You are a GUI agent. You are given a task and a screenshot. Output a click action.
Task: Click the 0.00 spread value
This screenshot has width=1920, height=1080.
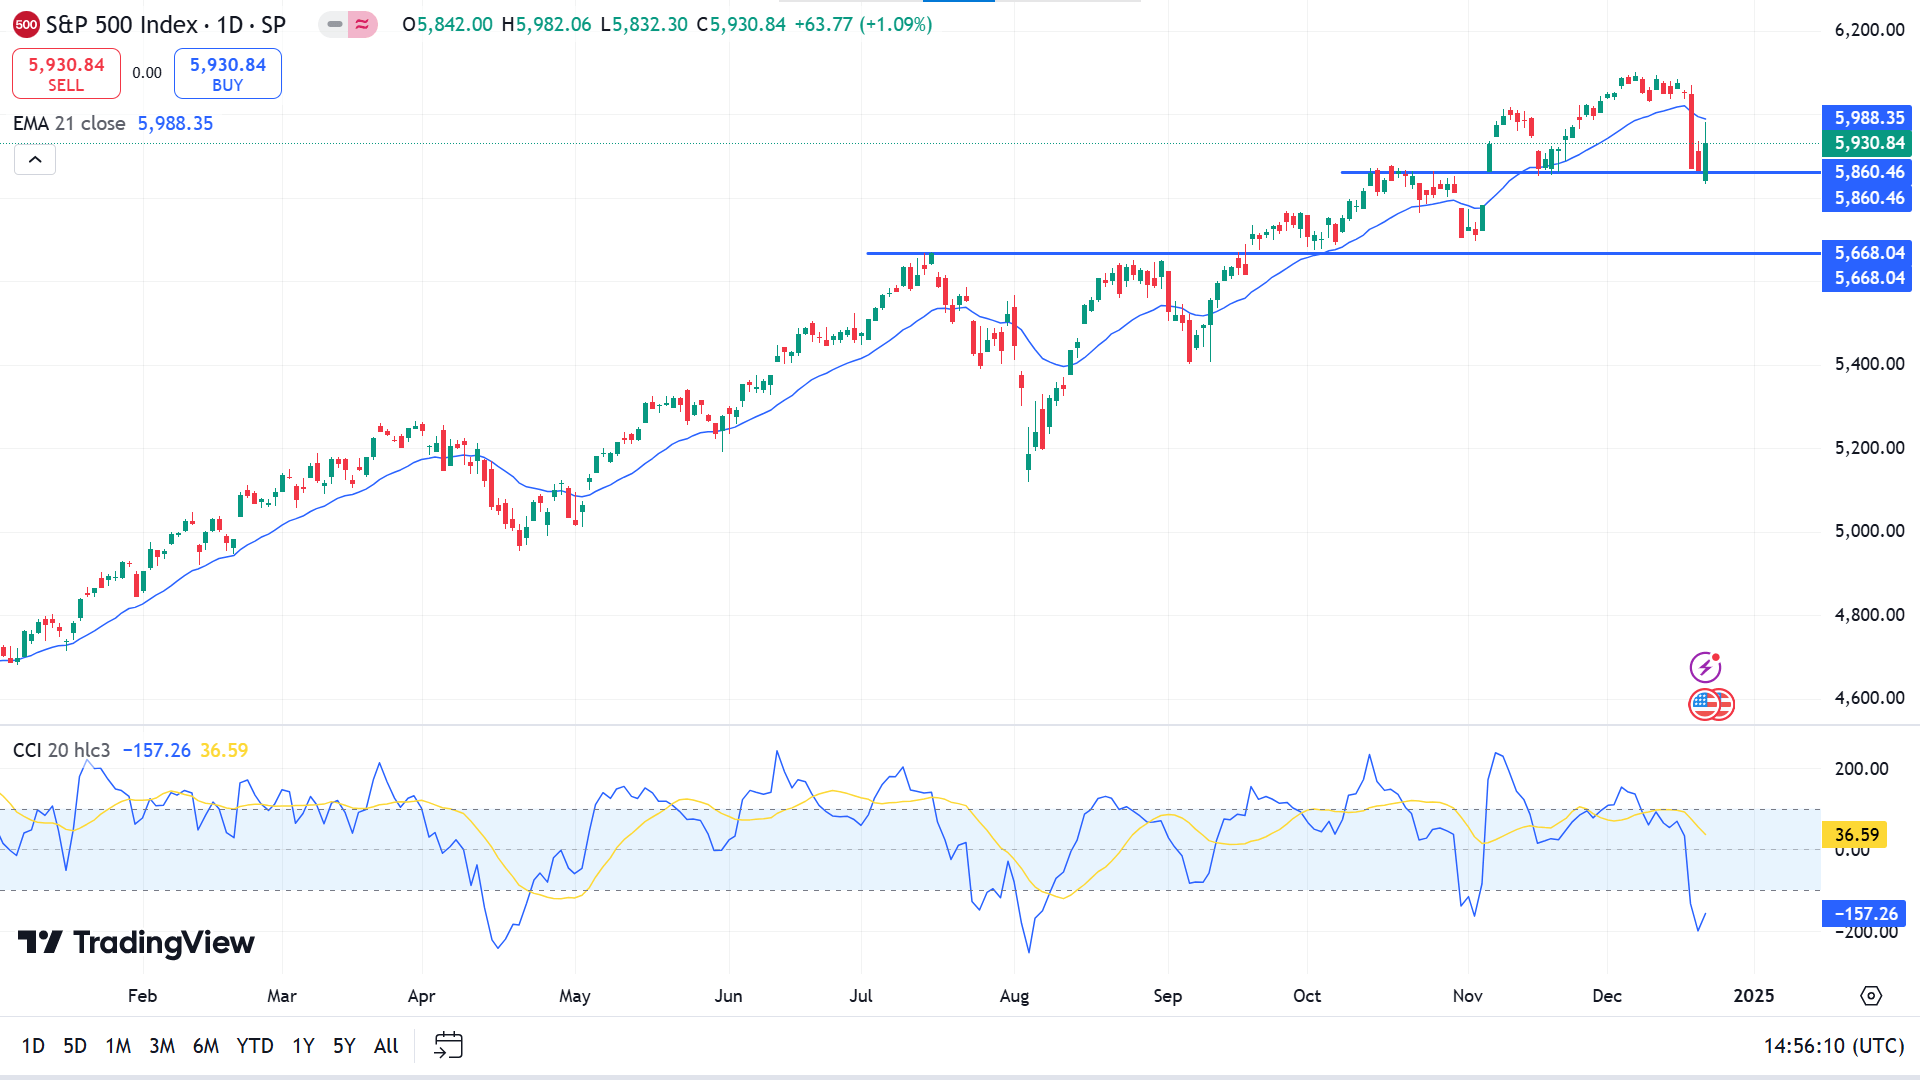(147, 73)
